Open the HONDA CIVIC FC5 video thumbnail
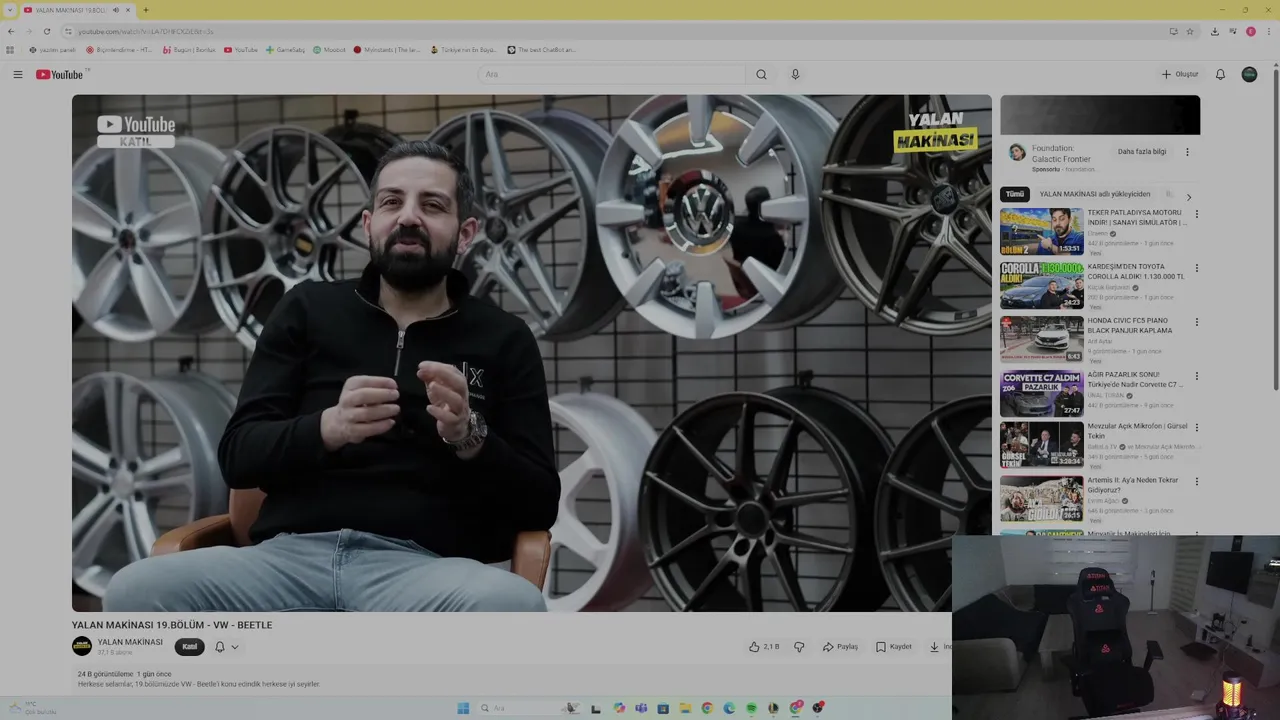The height and width of the screenshot is (720, 1280). pyautogui.click(x=1042, y=339)
